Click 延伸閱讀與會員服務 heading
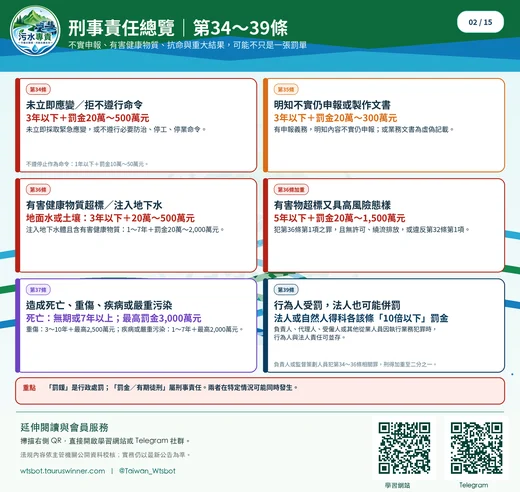Image resolution: width=520 pixels, height=492 pixels. [x=64, y=427]
